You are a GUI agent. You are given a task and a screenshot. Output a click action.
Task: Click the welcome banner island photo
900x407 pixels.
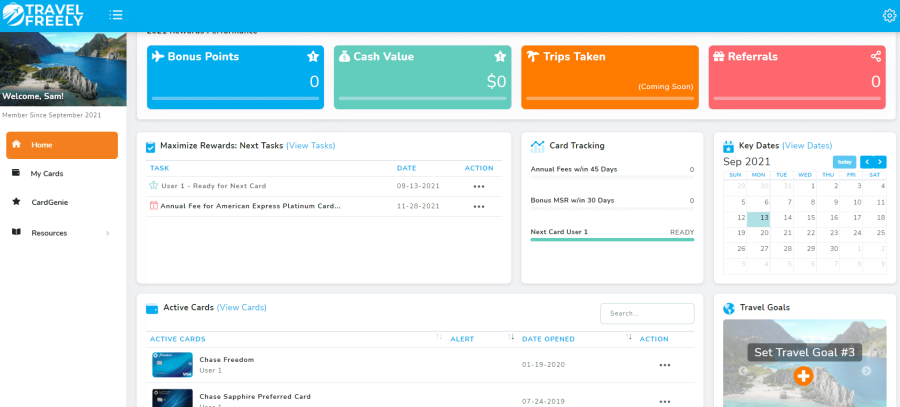pyautogui.click(x=63, y=69)
